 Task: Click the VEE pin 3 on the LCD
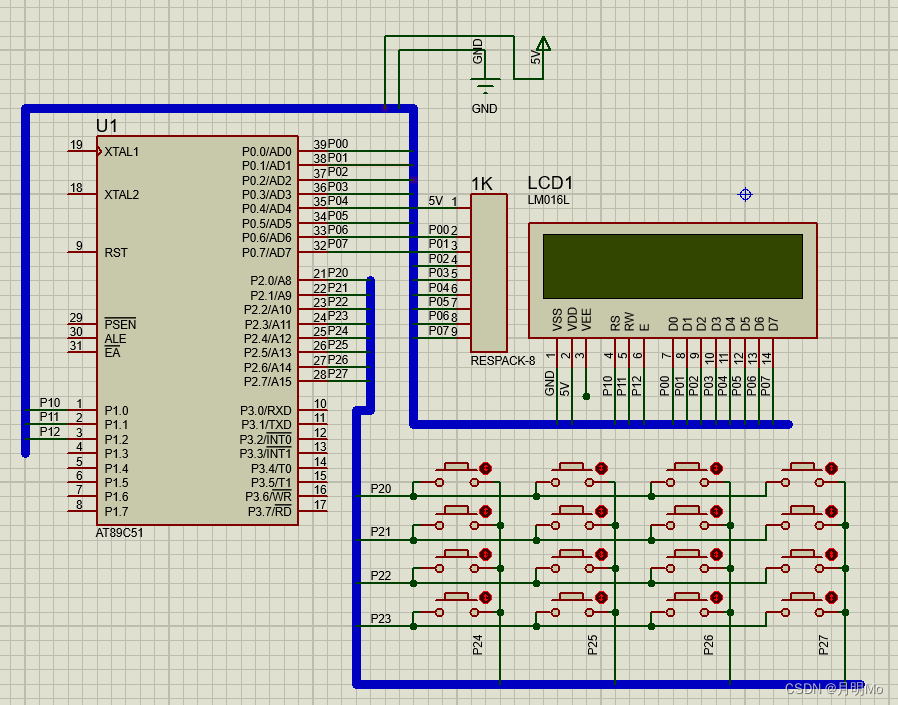coord(585,351)
